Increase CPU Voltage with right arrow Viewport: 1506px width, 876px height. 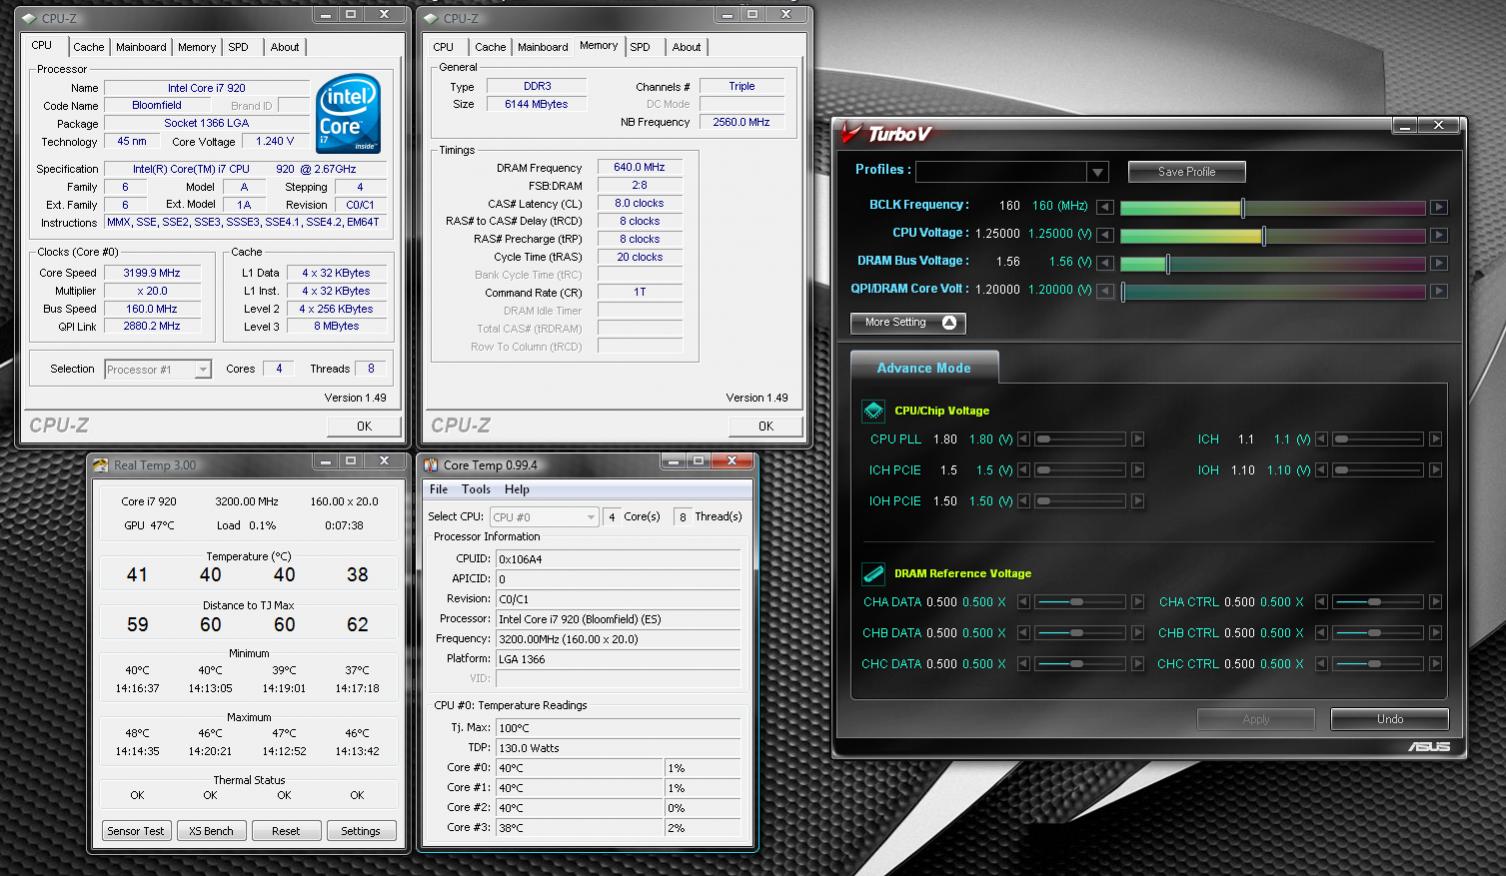[x=1438, y=235]
